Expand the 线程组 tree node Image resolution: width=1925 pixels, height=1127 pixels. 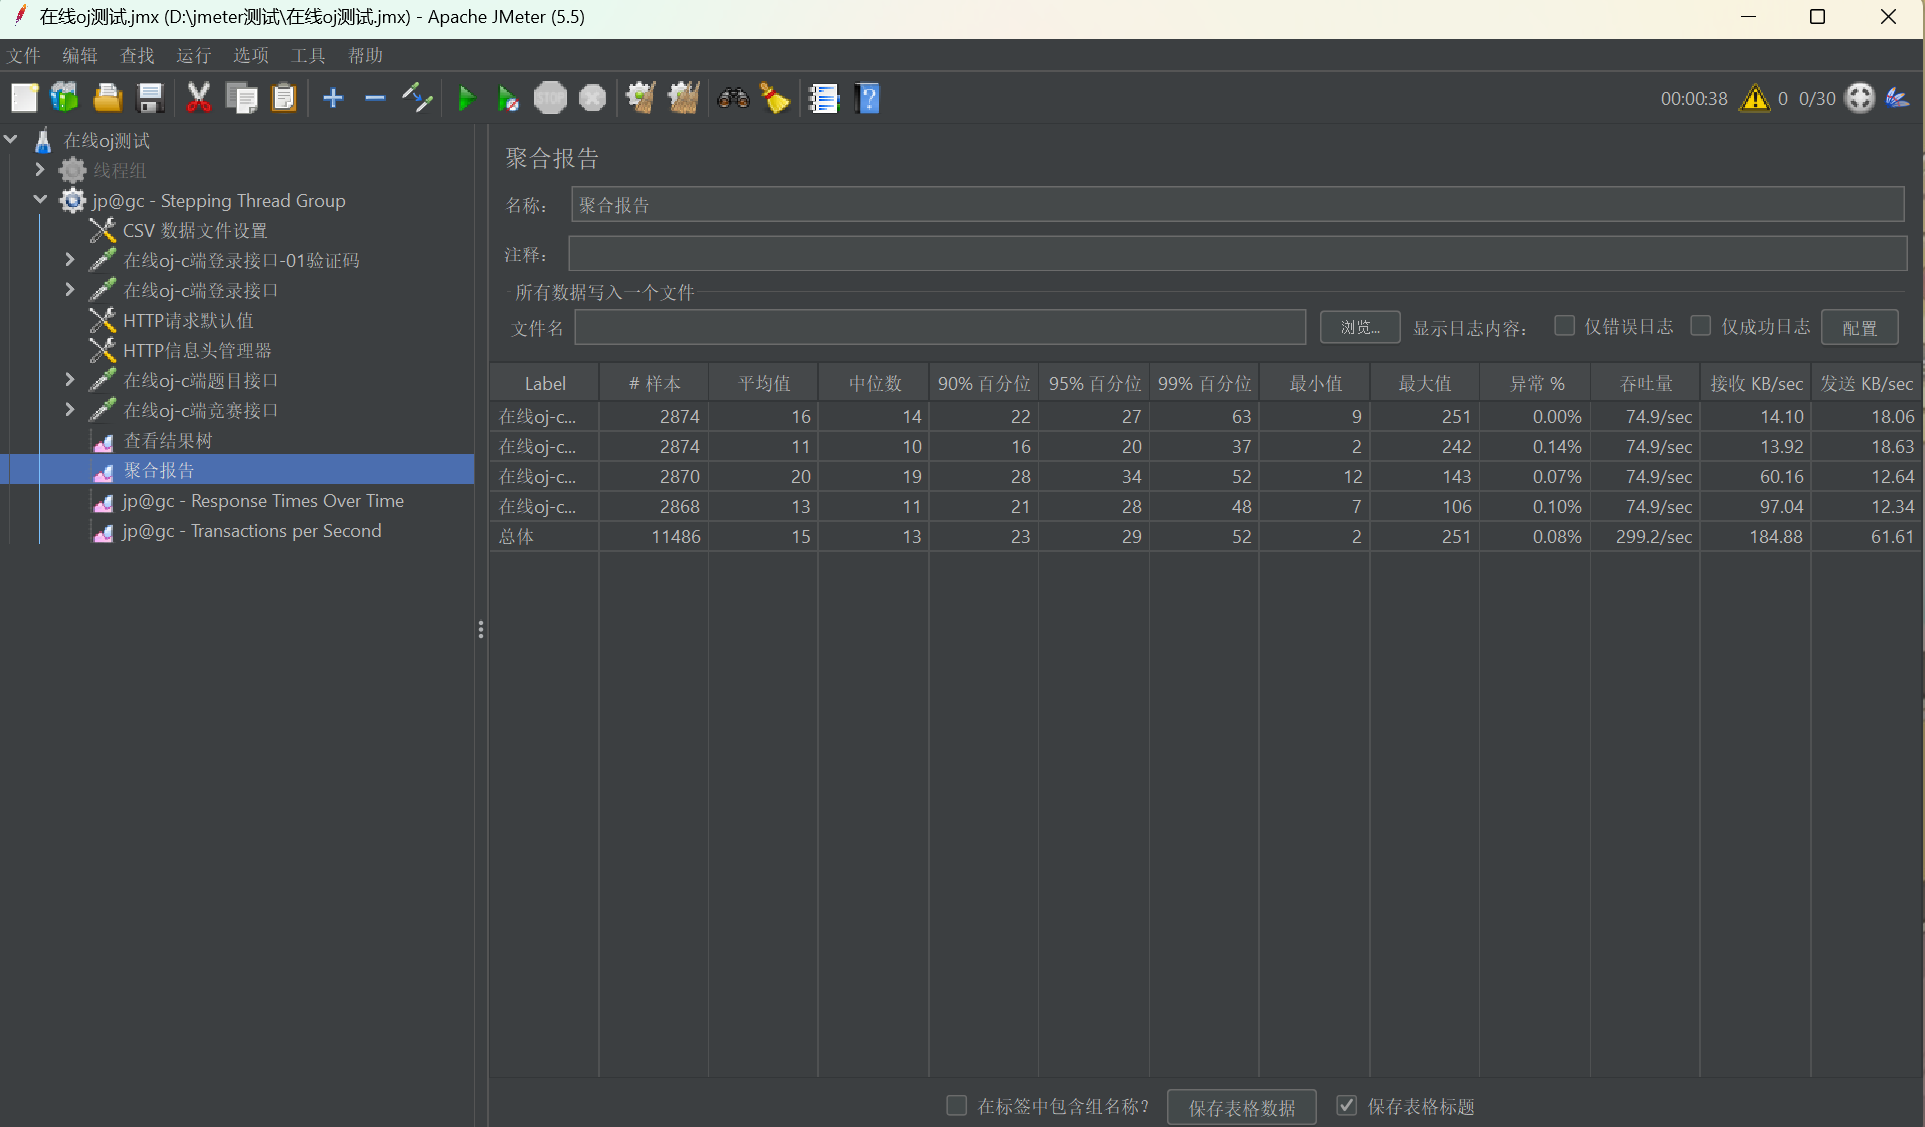point(40,170)
